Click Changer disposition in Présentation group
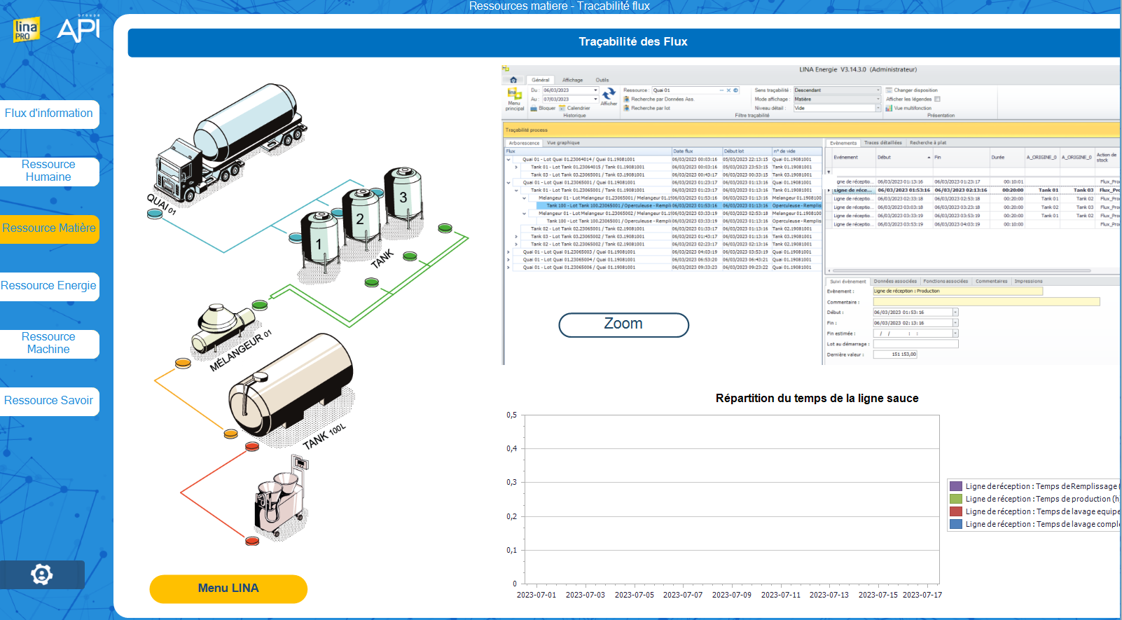The height and width of the screenshot is (620, 1122). (x=911, y=90)
